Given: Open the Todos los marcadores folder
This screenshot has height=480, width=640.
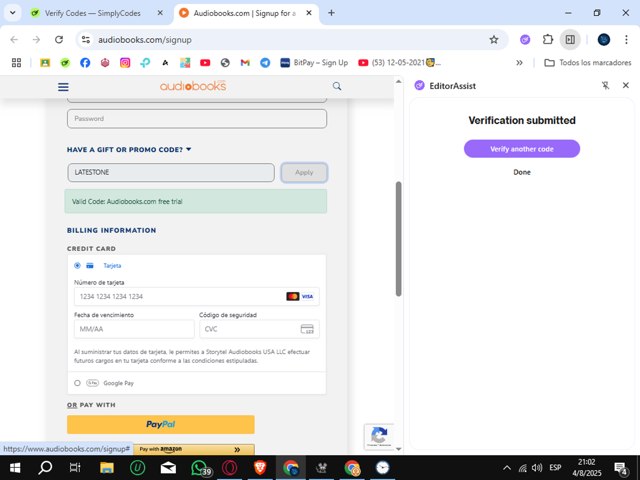Looking at the screenshot, I should (588, 62).
